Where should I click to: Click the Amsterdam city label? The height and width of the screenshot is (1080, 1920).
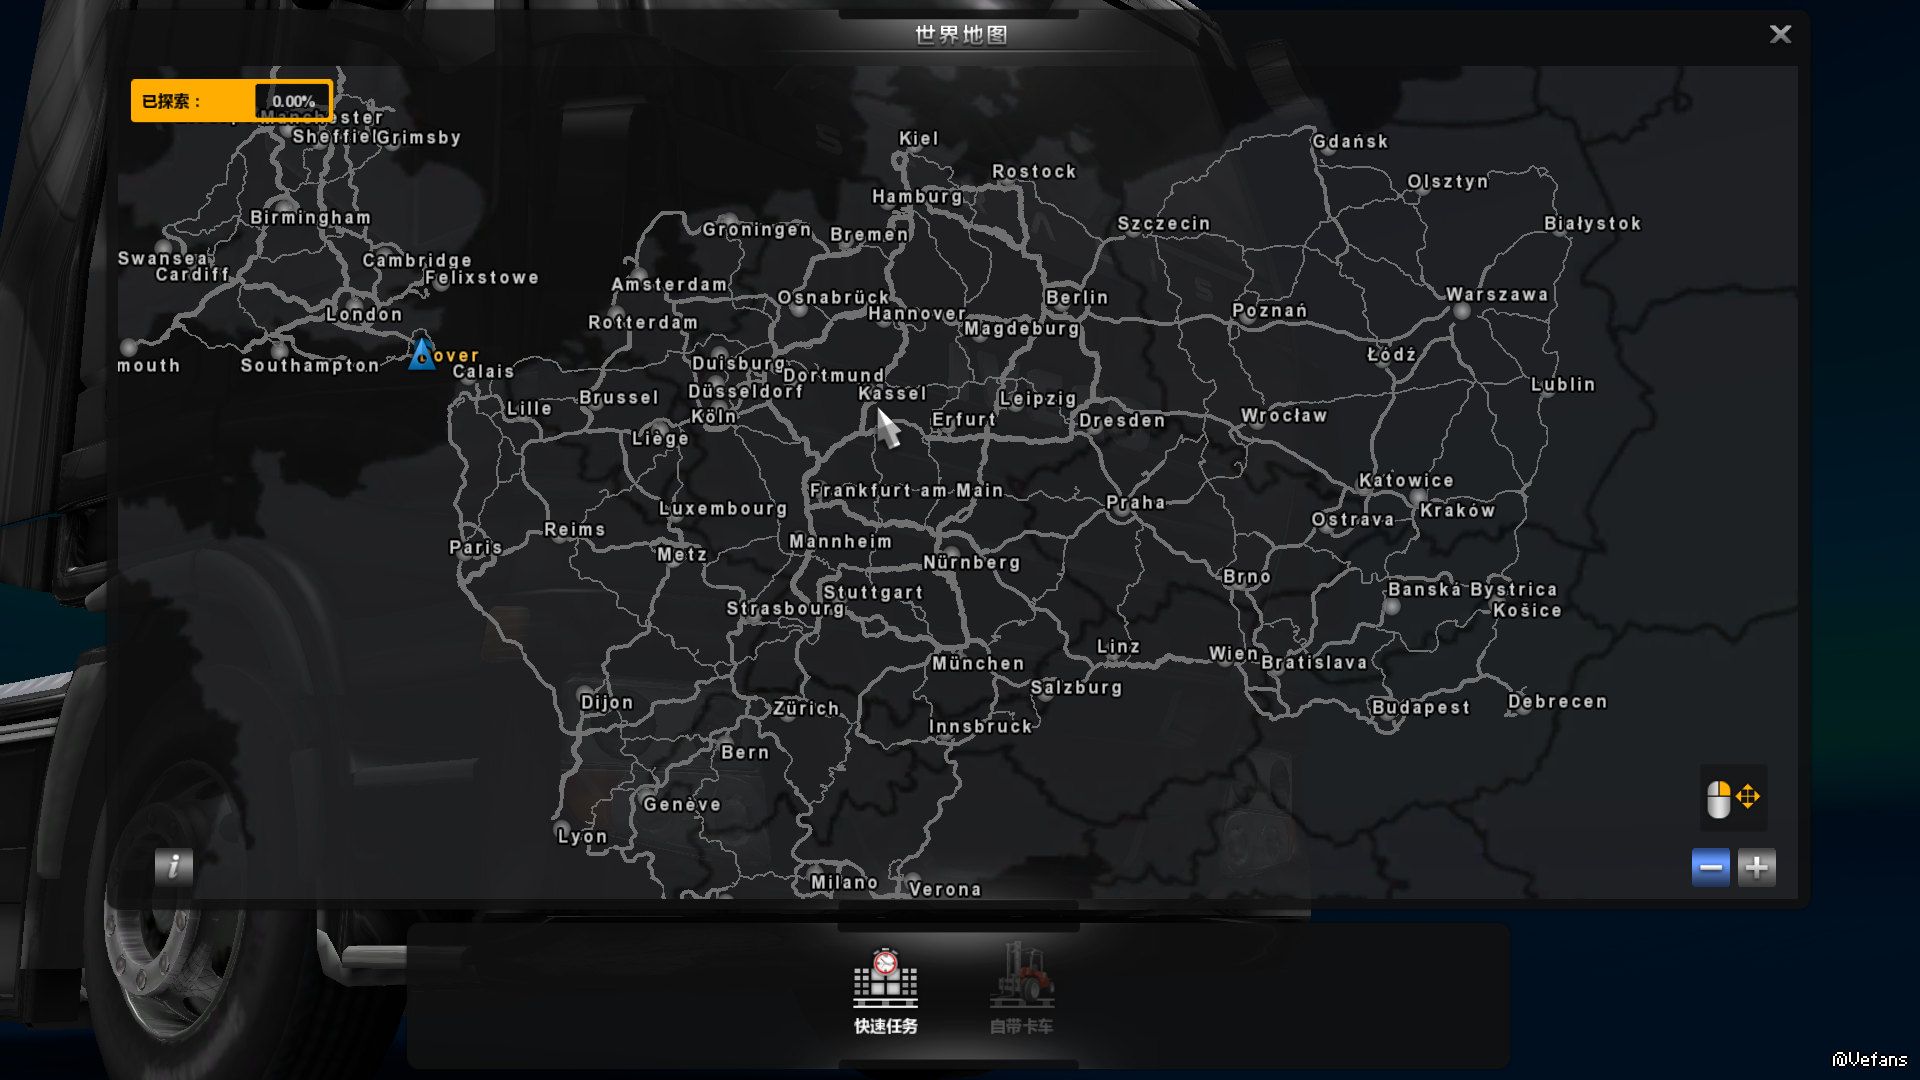coord(669,284)
